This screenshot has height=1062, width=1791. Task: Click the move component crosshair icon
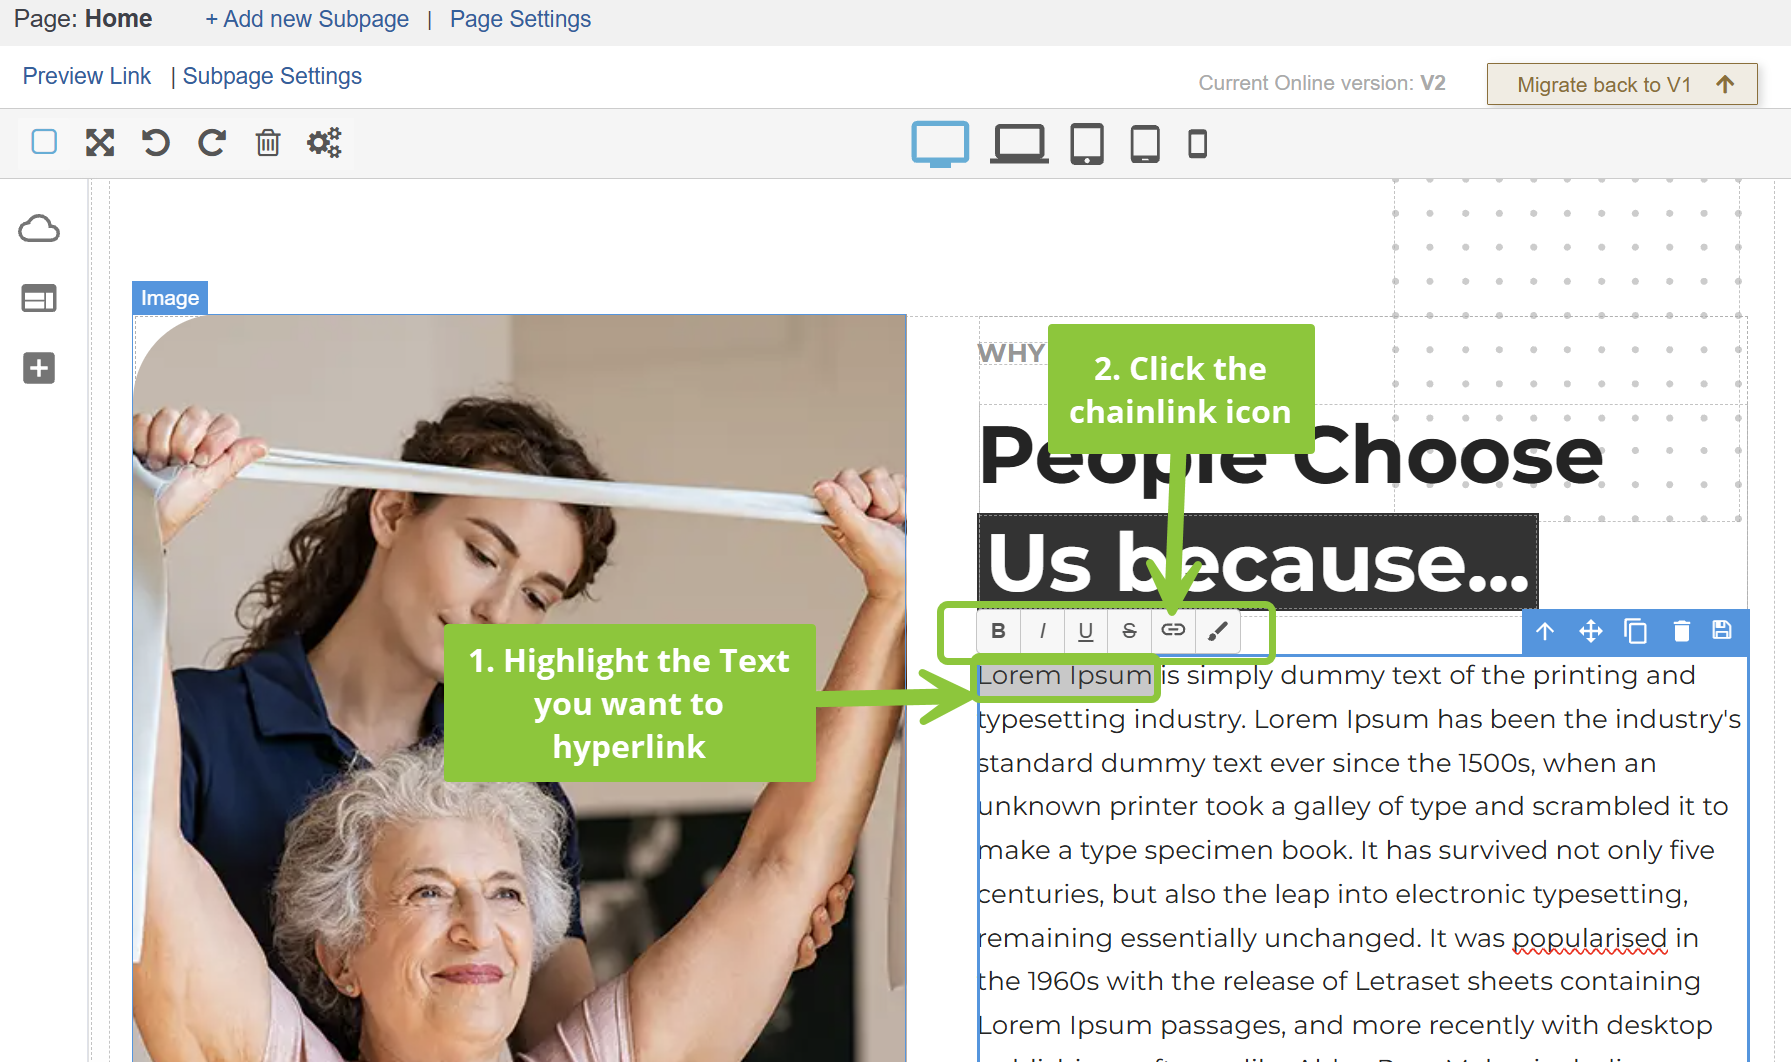[x=1590, y=631]
